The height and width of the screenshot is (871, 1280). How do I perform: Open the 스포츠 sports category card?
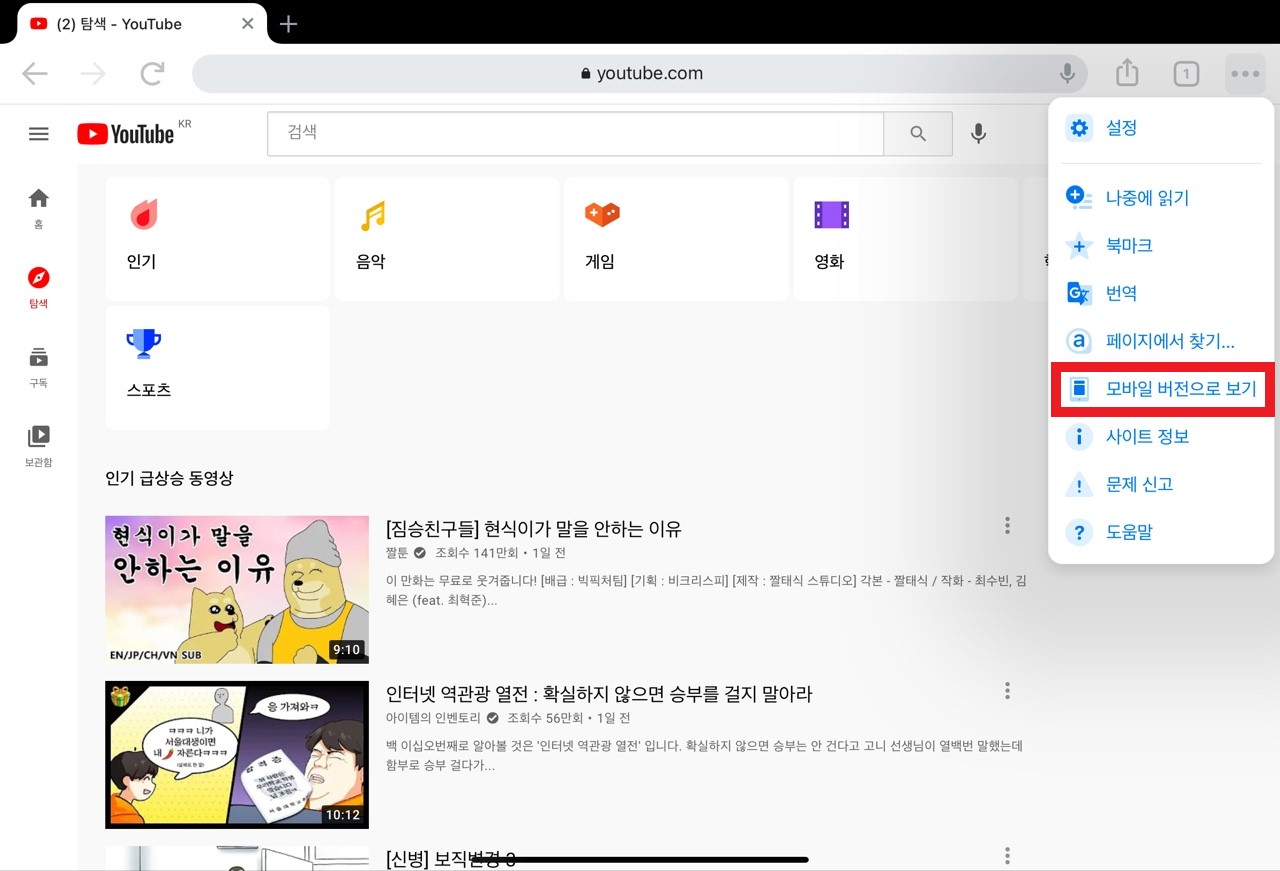pyautogui.click(x=217, y=368)
